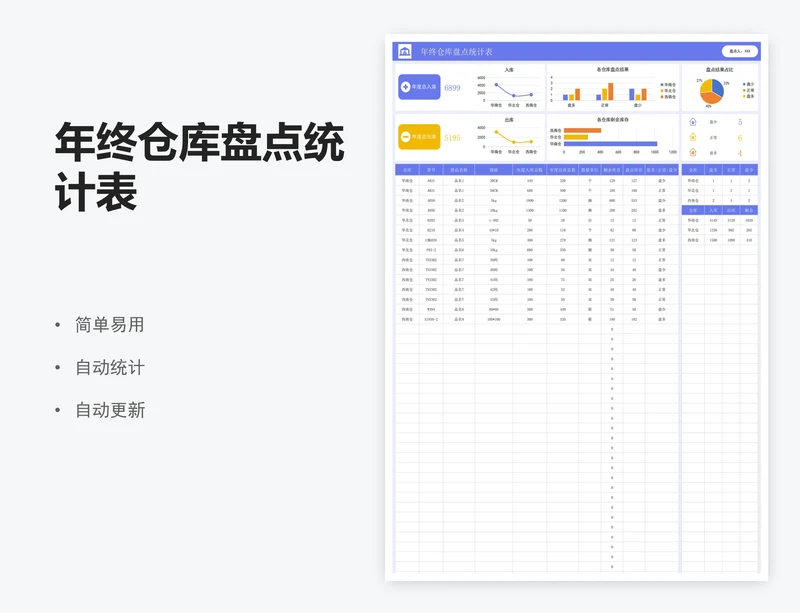
Task: Click the yellow house icon beside count 6
Action: [x=693, y=137]
